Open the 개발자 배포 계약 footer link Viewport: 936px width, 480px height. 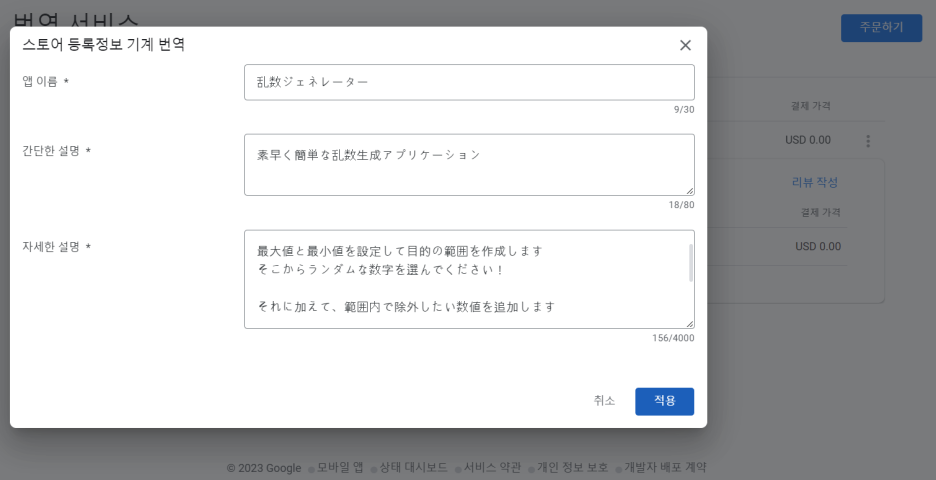pyautogui.click(x=665, y=467)
